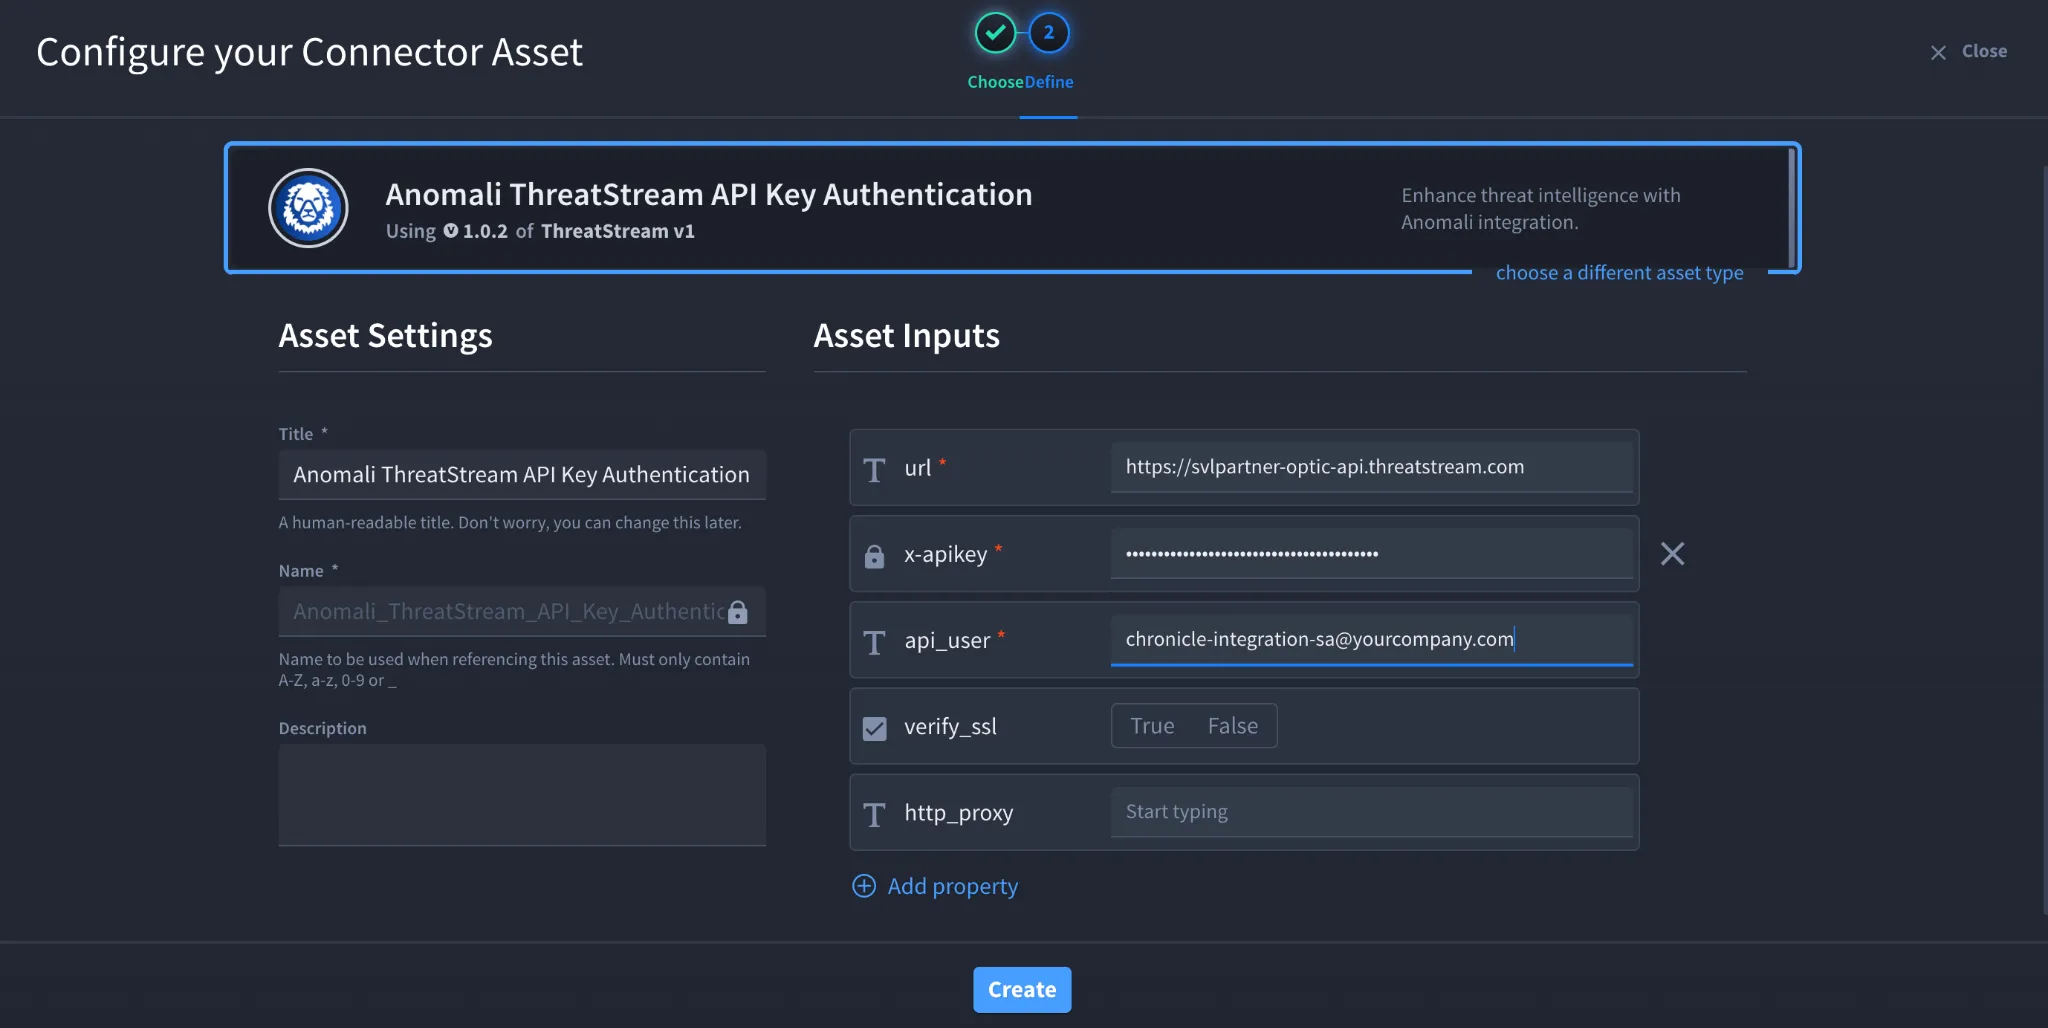
Task: Click the 'Asset Settings' heading
Action: (385, 336)
